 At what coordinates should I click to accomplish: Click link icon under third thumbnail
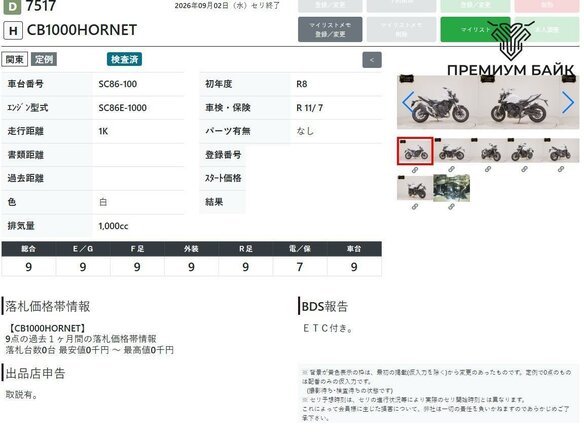click(x=488, y=169)
